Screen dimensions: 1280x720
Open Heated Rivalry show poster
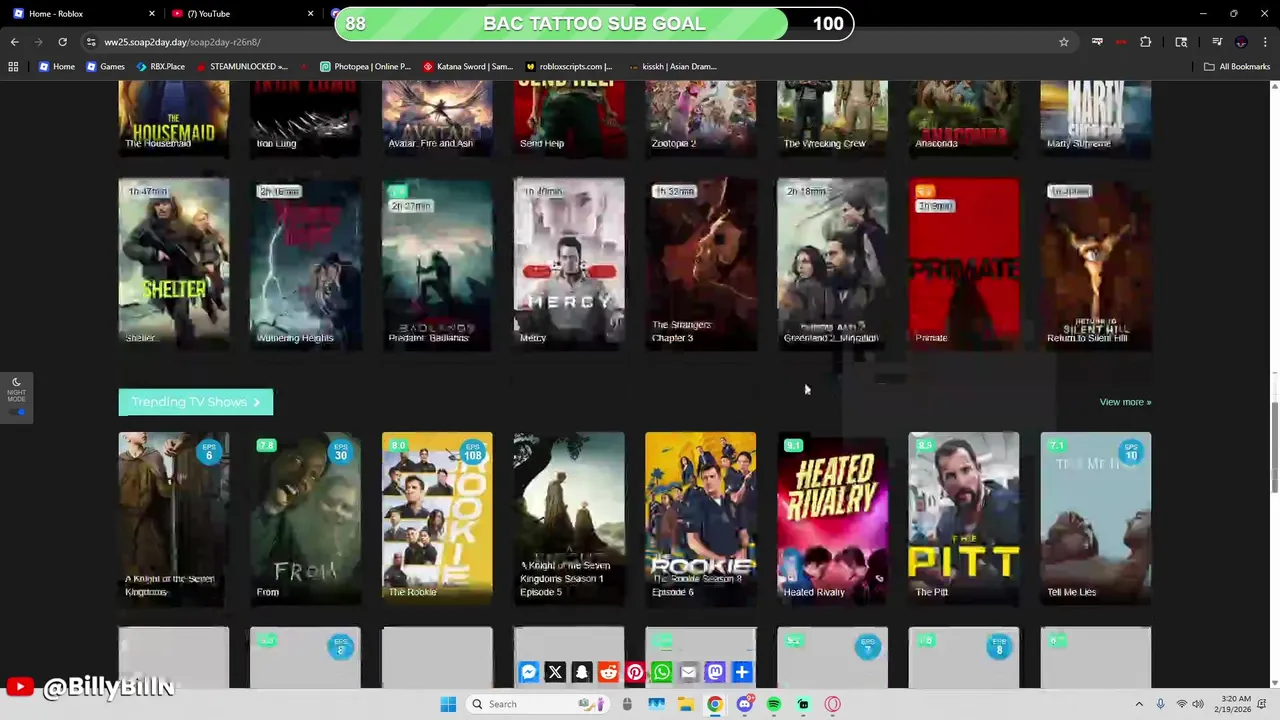(832, 518)
